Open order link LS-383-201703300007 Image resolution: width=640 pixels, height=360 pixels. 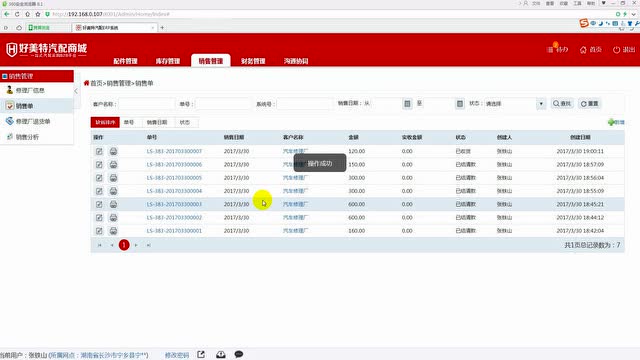174,151
